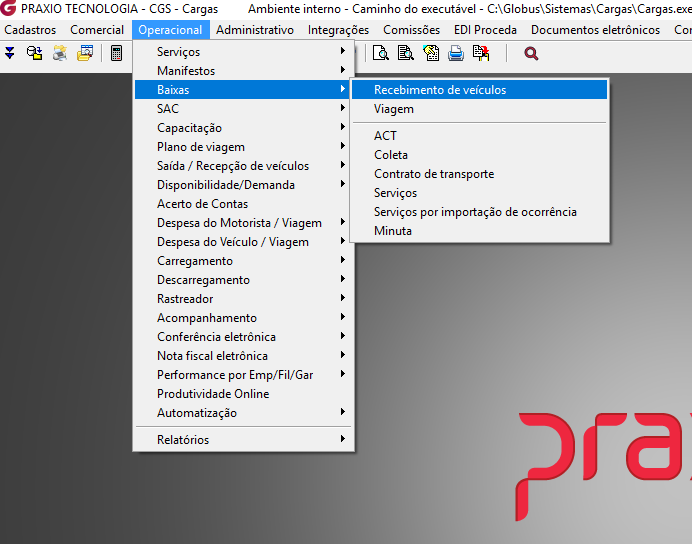Expand the Rastreador submenu

[x=244, y=298]
